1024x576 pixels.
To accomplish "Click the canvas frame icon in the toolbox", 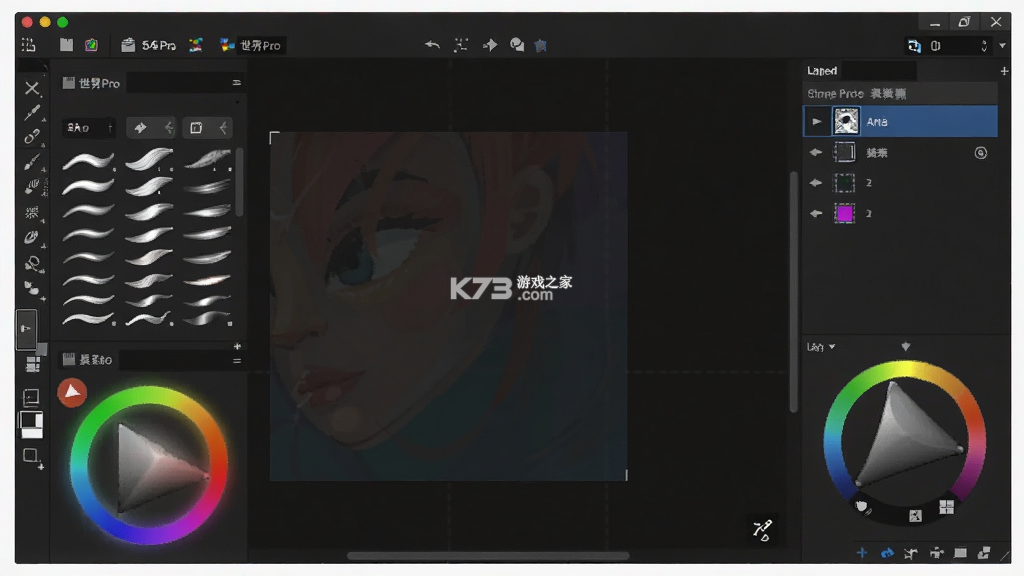I will tap(31, 397).
